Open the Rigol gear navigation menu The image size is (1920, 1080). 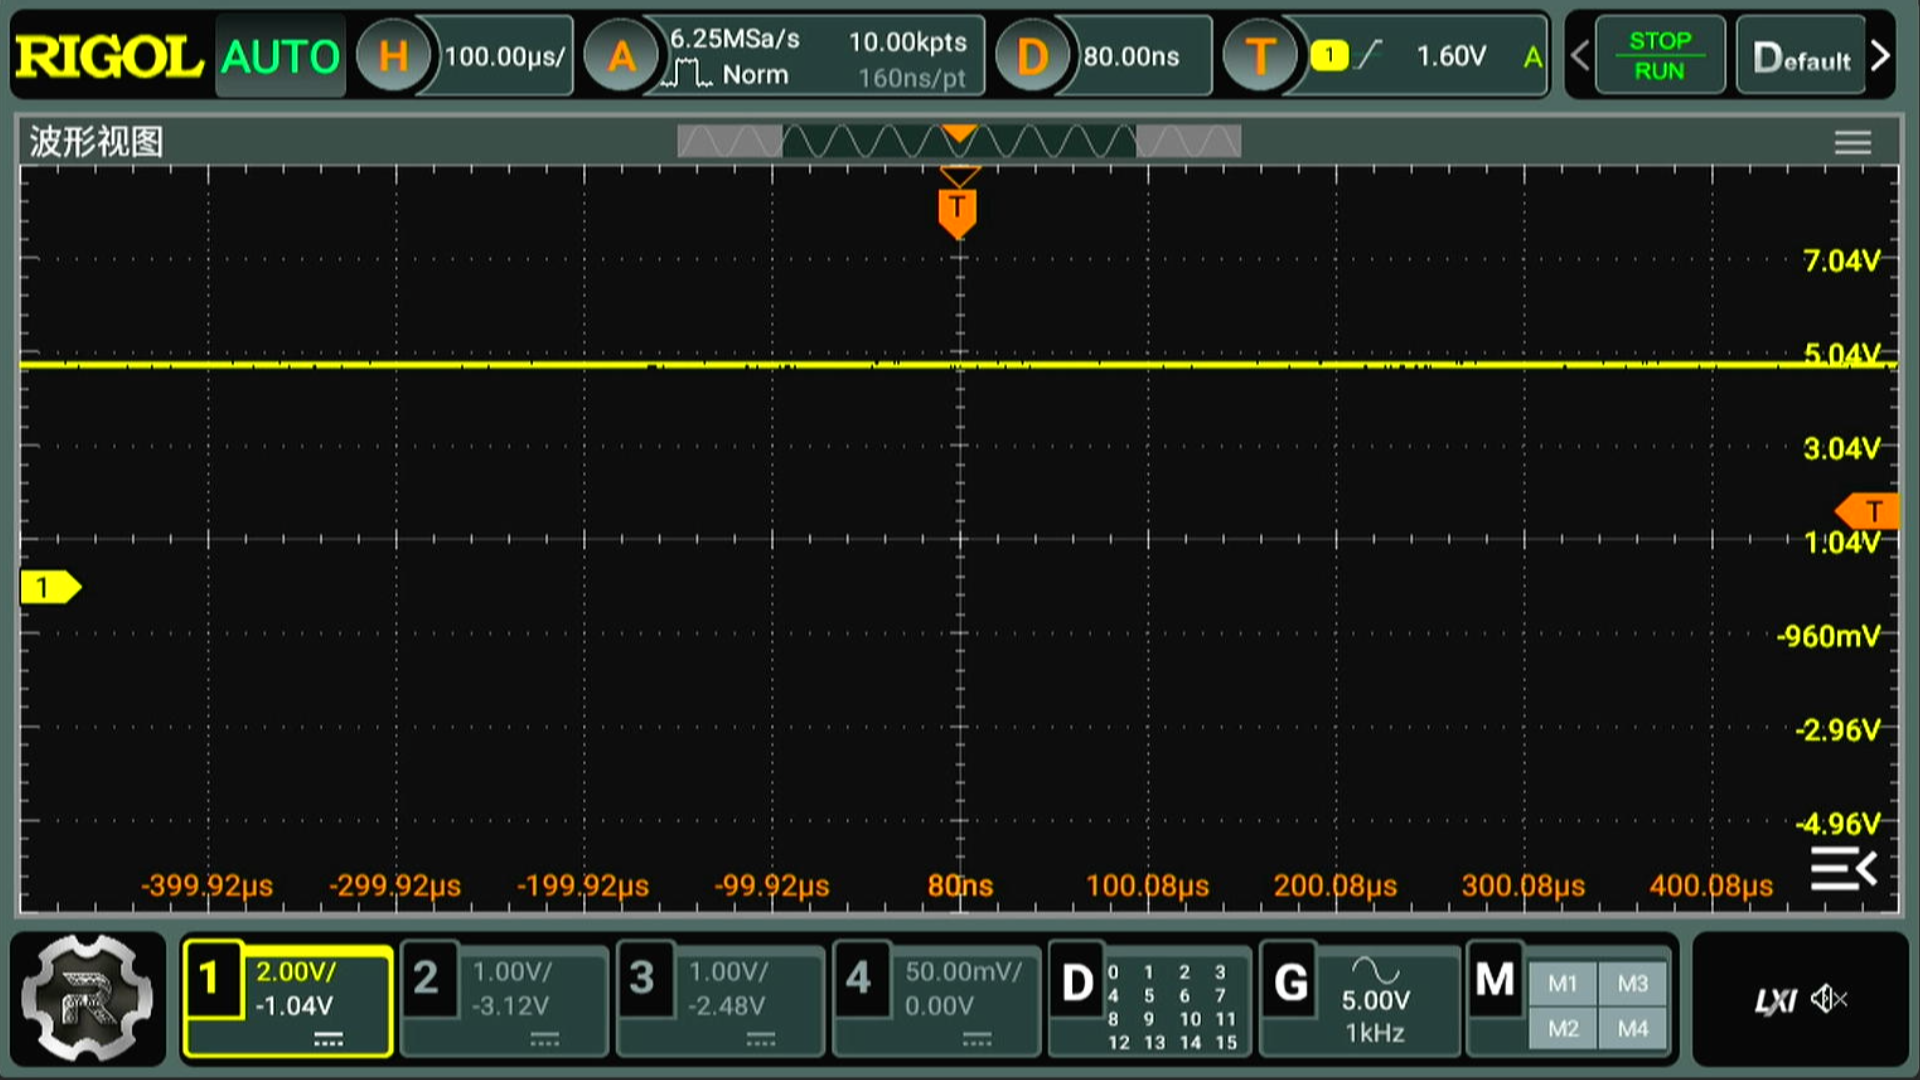(x=88, y=998)
